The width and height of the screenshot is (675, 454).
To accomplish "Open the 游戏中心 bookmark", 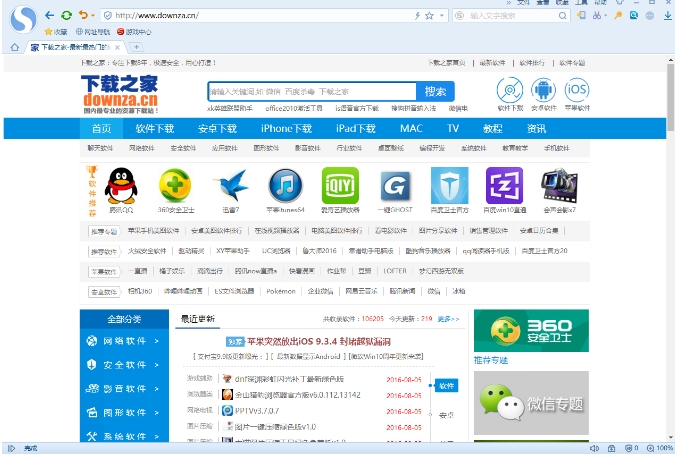I will tap(134, 32).
